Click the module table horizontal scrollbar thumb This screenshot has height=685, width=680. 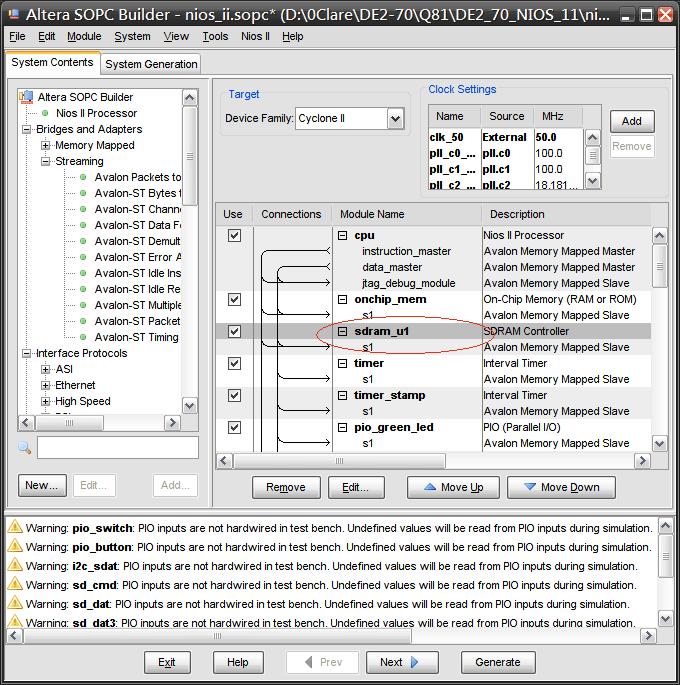tap(339, 461)
